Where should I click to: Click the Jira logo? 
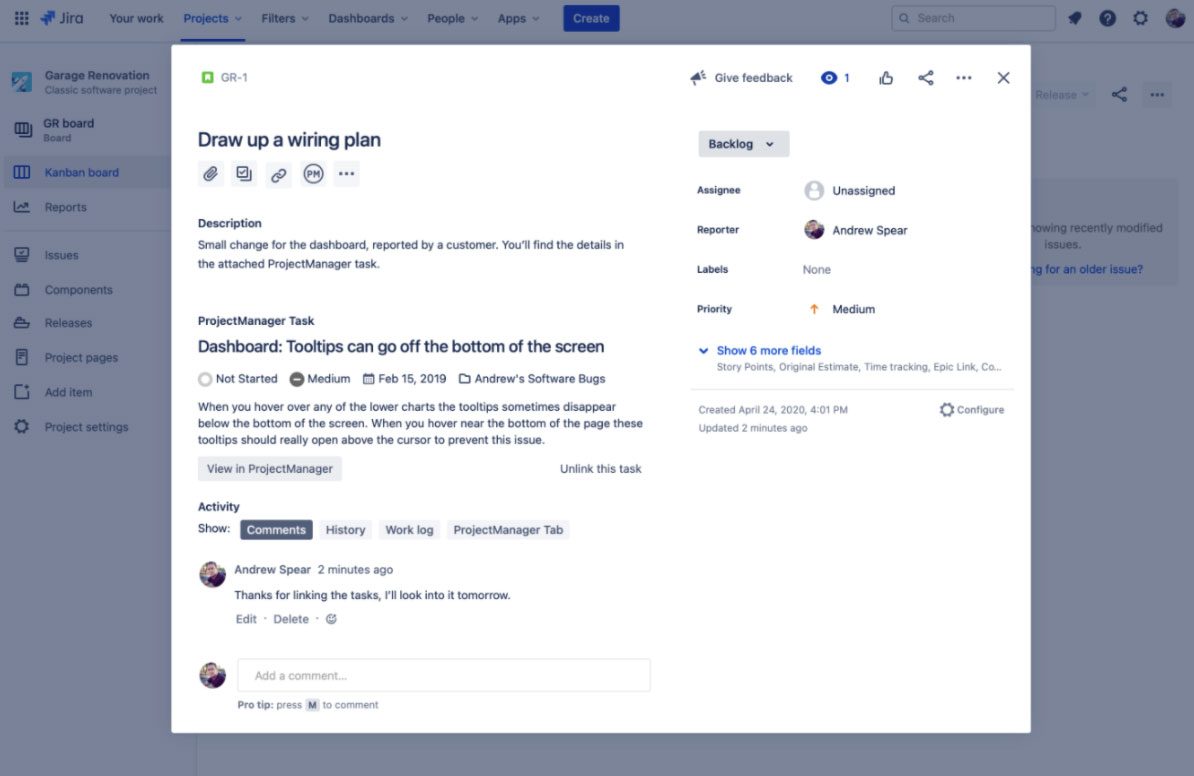click(62, 18)
